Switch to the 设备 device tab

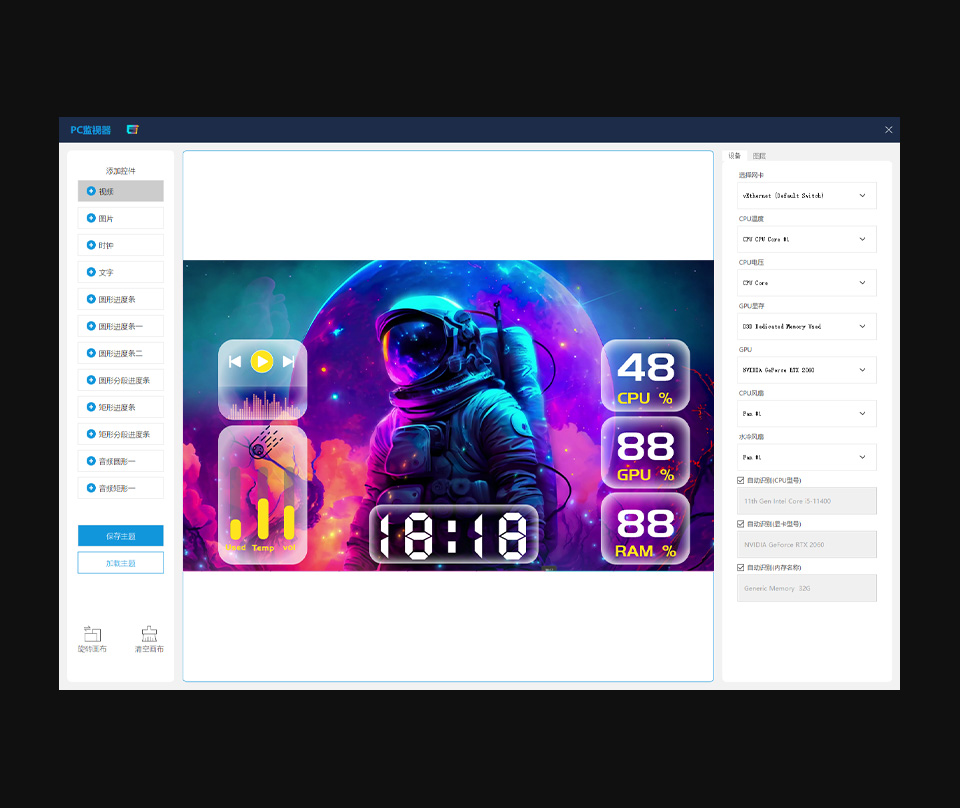point(734,155)
